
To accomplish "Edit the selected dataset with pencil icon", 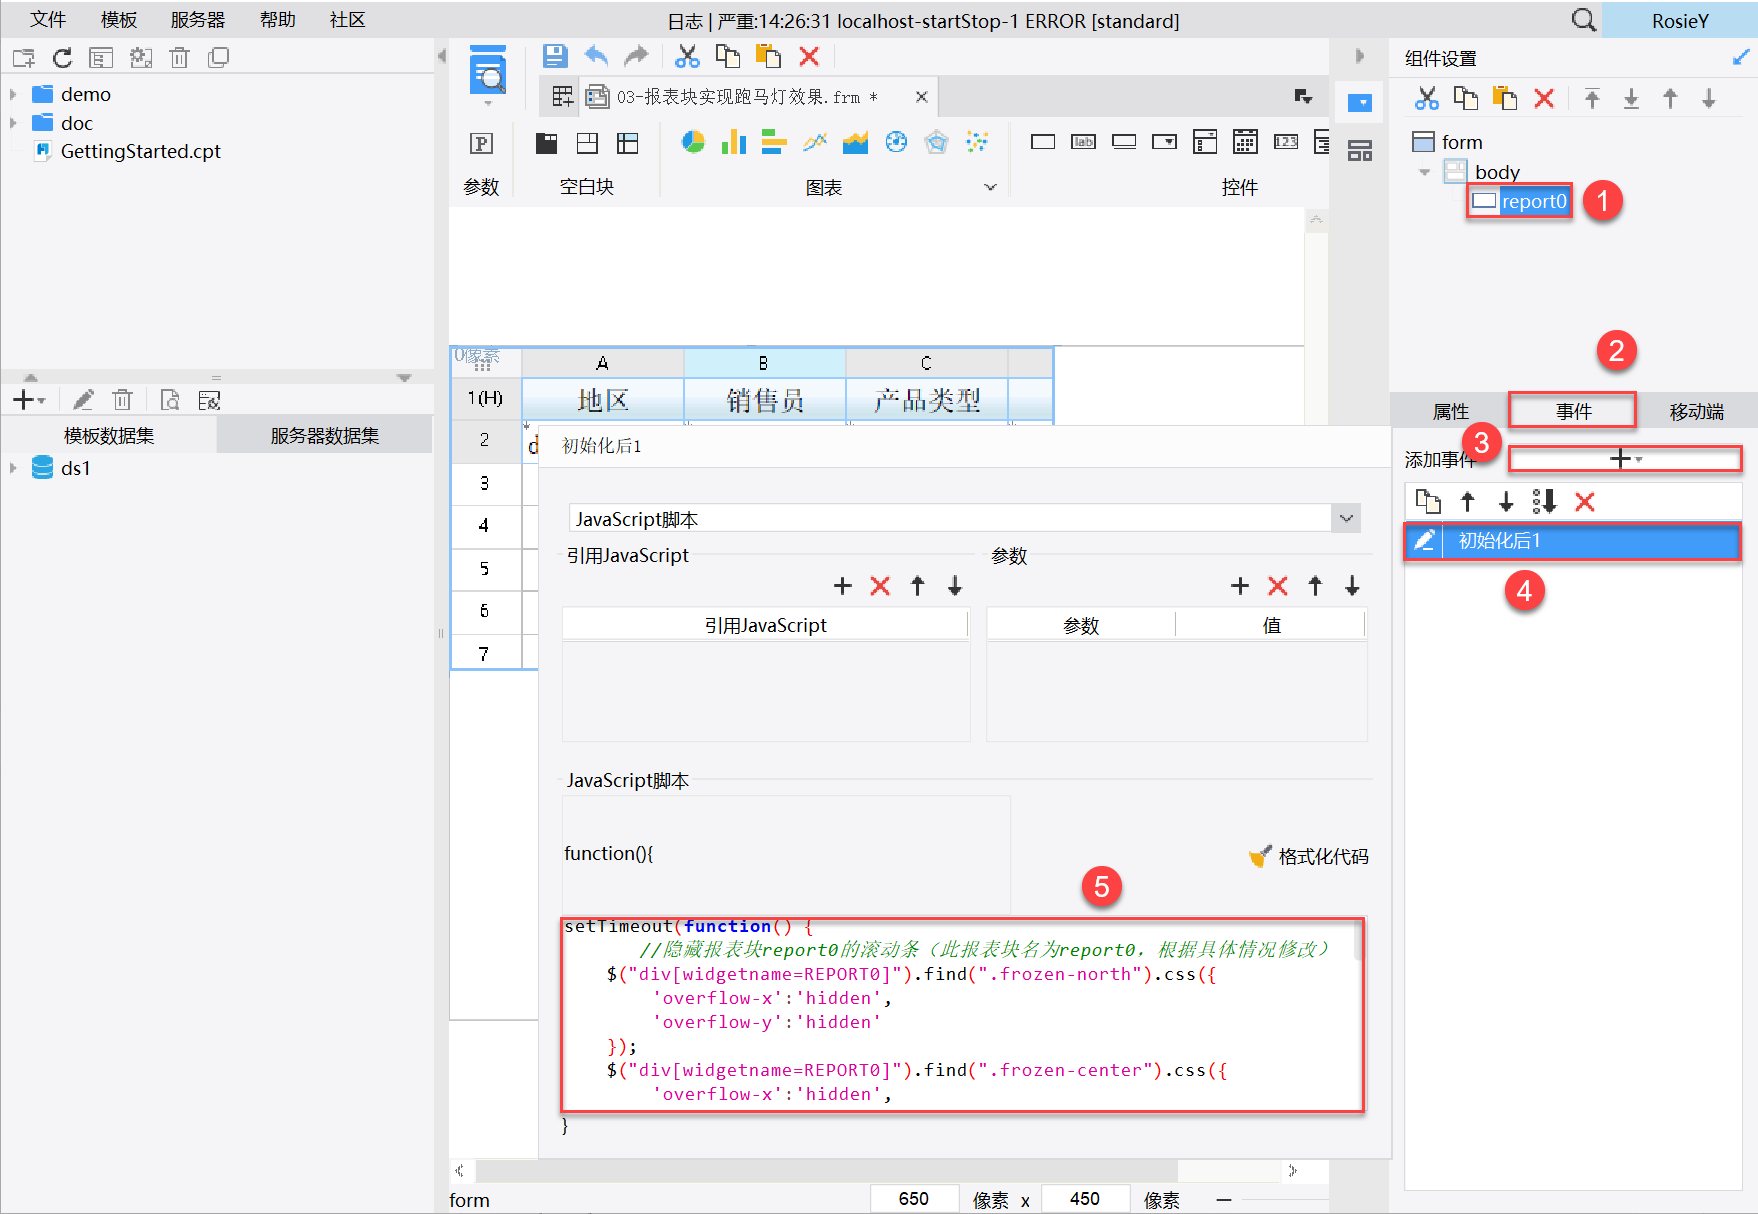I will click(x=83, y=400).
